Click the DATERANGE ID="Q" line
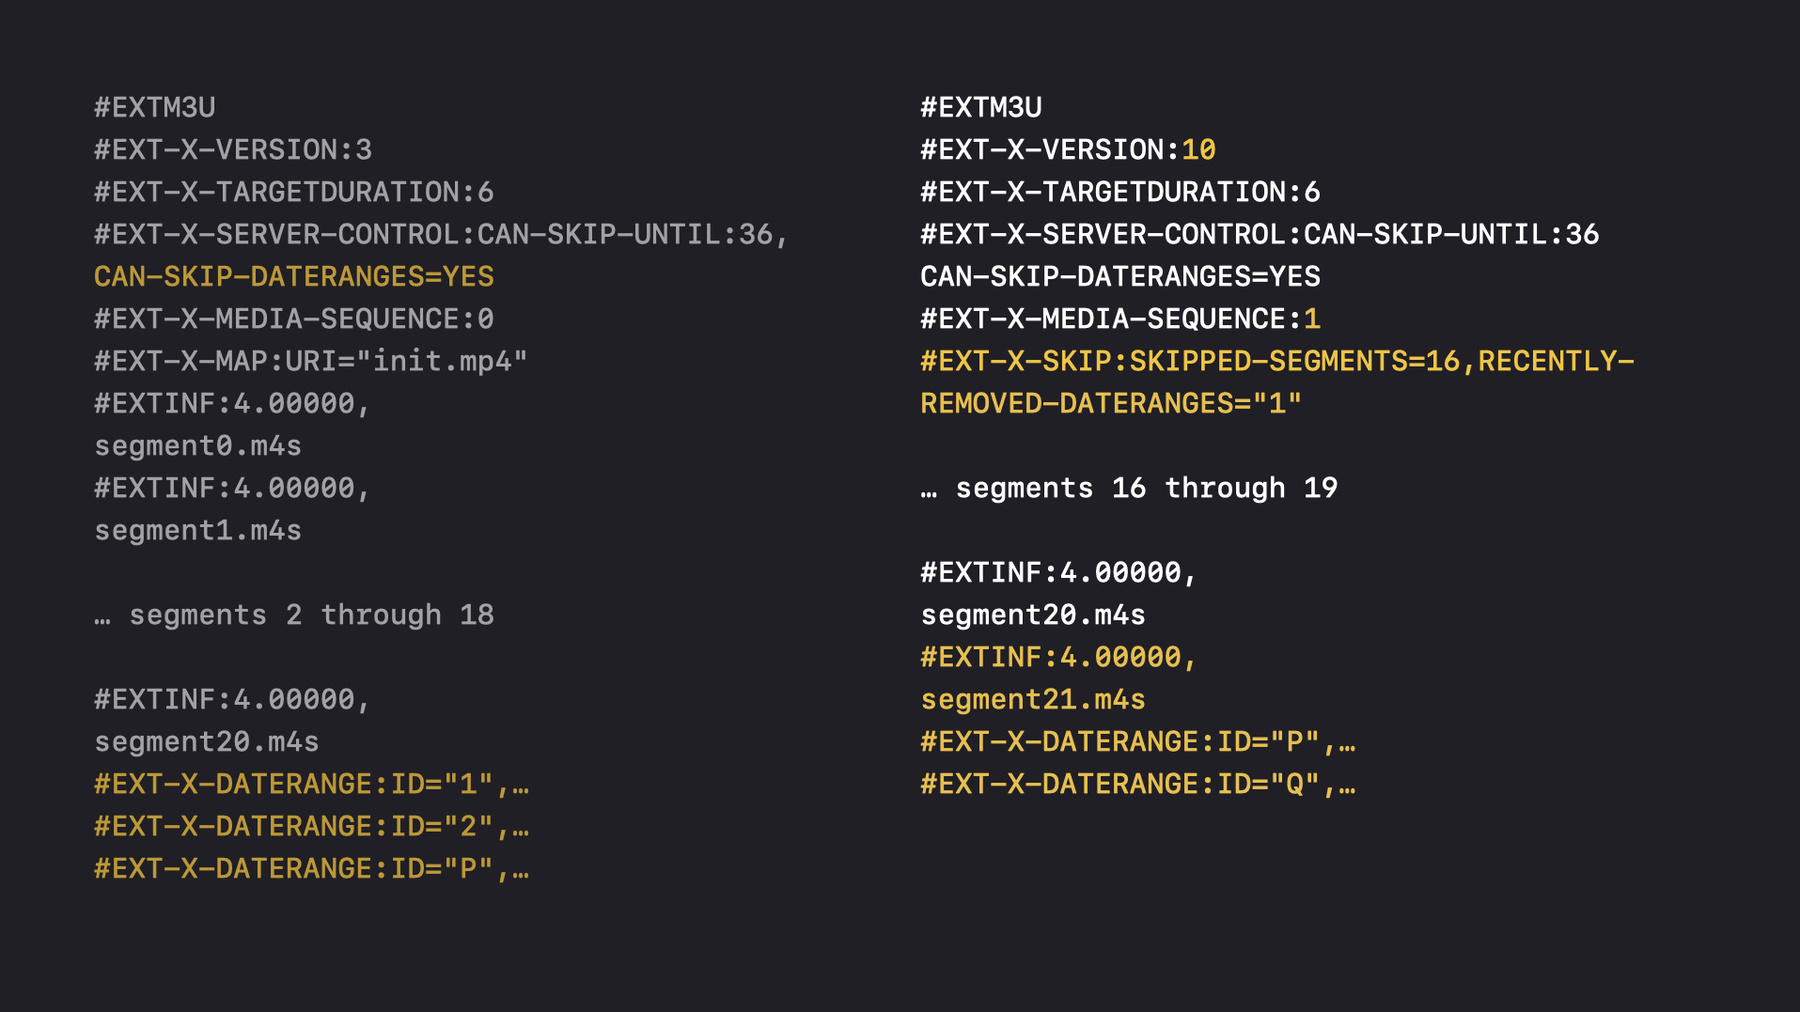Screen dimensions: 1800x1012 pyautogui.click(x=1138, y=784)
